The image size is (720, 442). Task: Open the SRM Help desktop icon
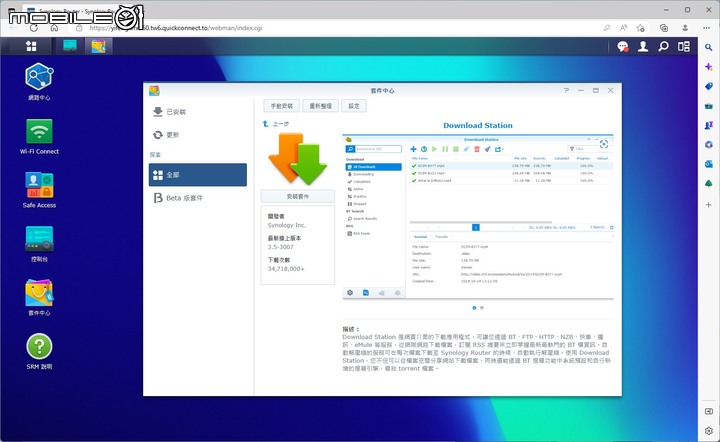point(39,352)
